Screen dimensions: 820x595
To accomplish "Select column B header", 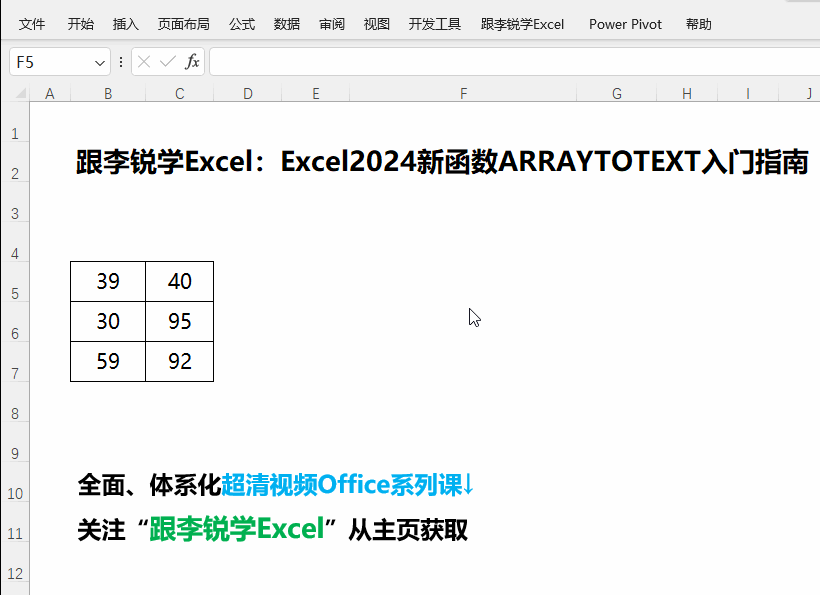I will click(108, 94).
